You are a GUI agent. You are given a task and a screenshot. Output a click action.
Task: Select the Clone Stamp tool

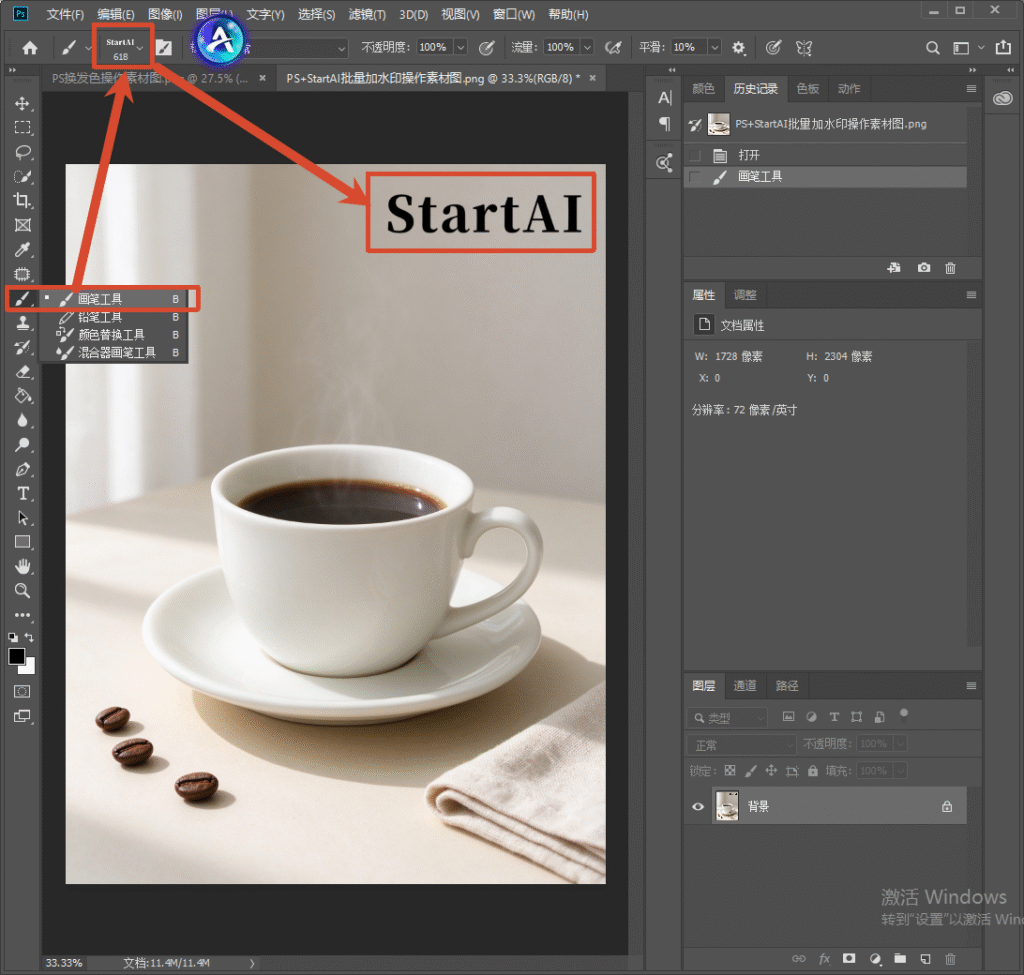tap(22, 323)
